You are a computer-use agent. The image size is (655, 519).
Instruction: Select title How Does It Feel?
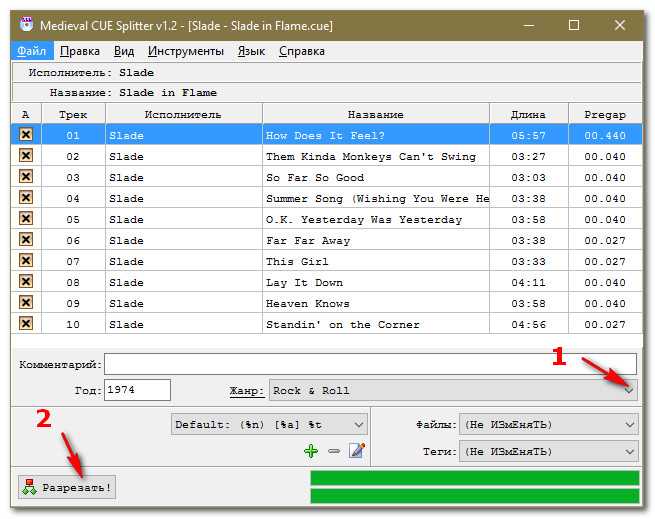[x=325, y=135]
